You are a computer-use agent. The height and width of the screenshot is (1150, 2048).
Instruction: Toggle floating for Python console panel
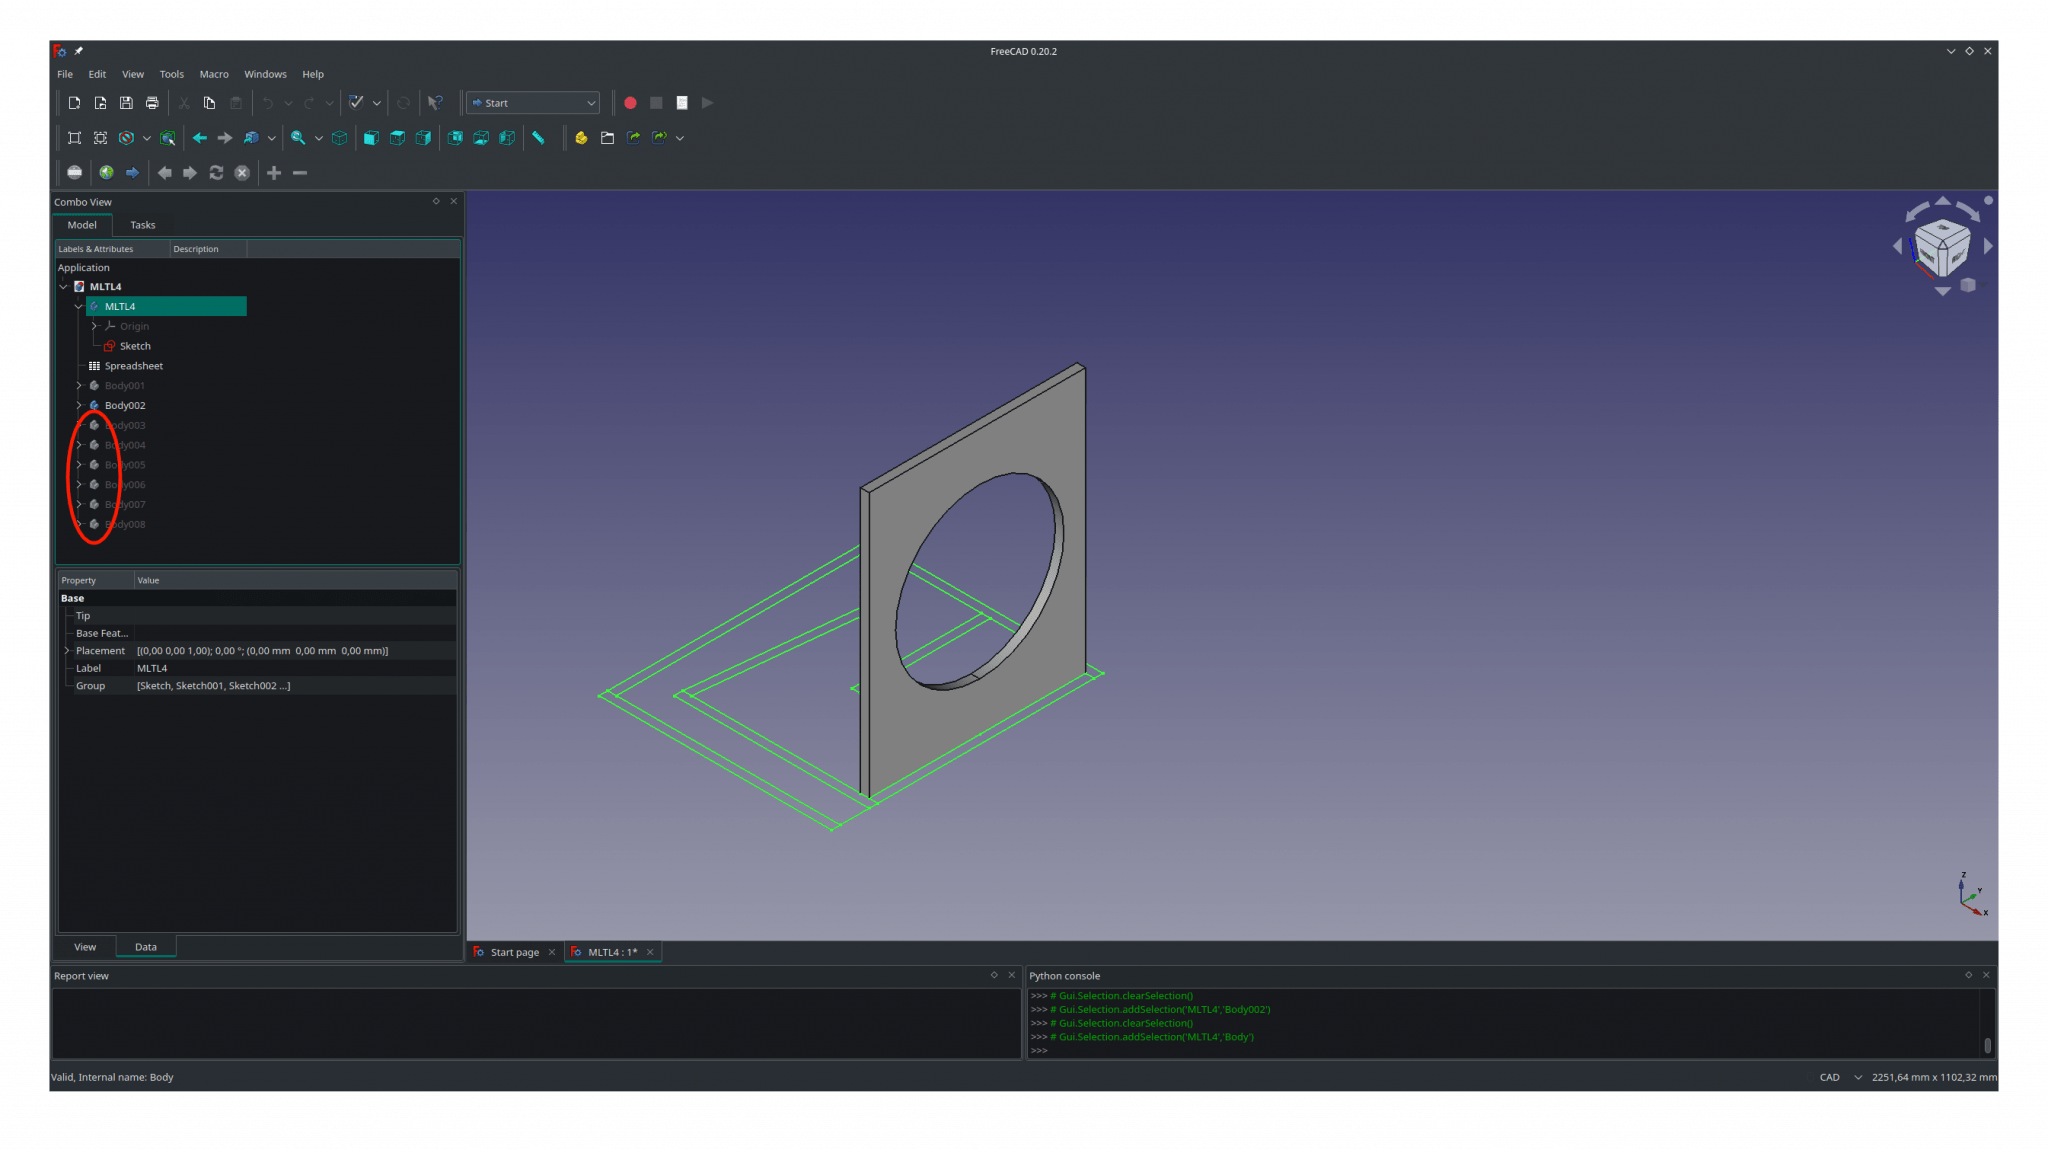[1968, 975]
